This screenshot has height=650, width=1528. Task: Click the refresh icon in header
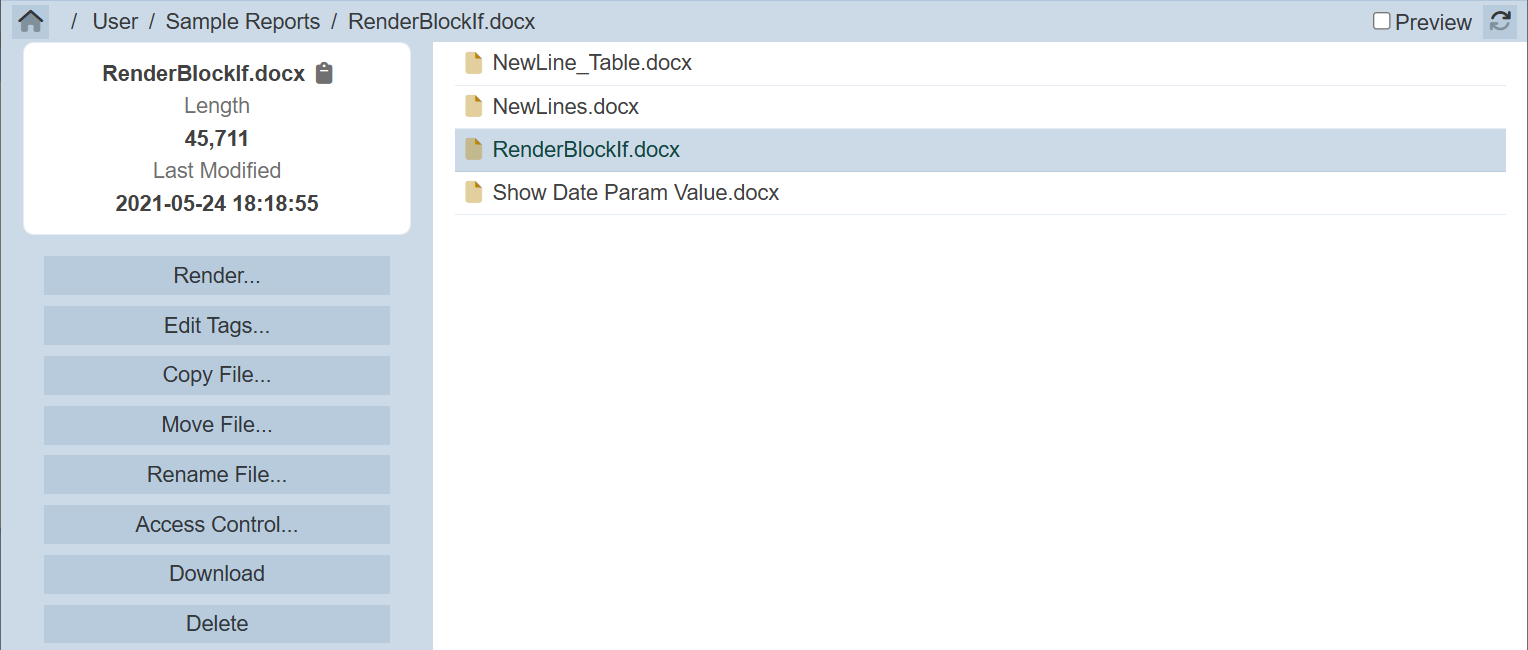click(1499, 21)
